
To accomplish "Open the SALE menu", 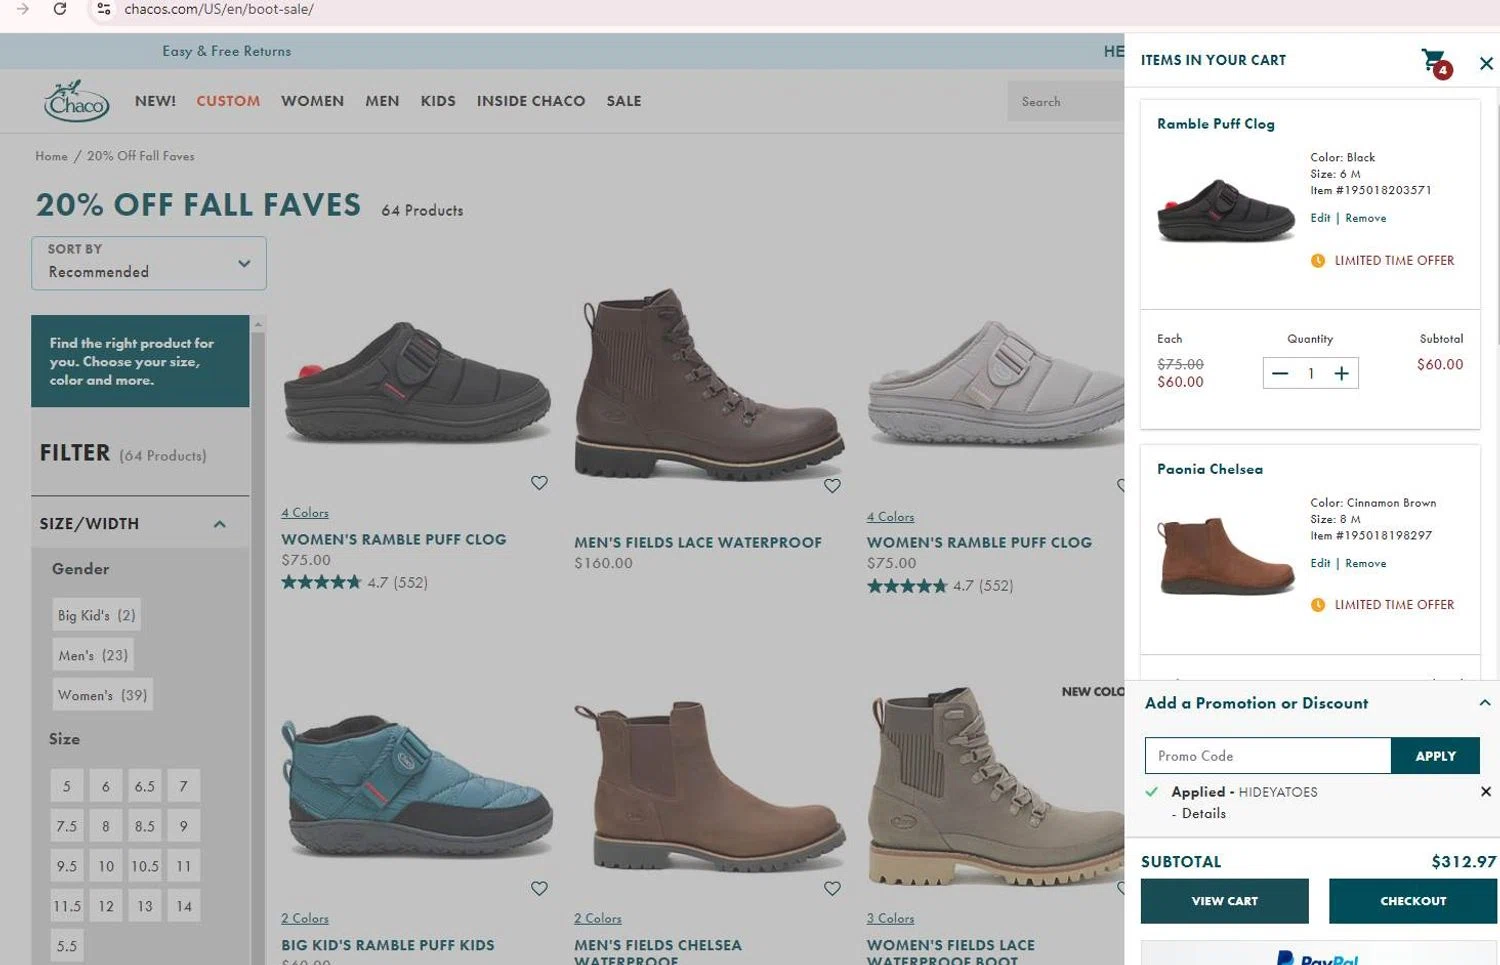I will 624,101.
